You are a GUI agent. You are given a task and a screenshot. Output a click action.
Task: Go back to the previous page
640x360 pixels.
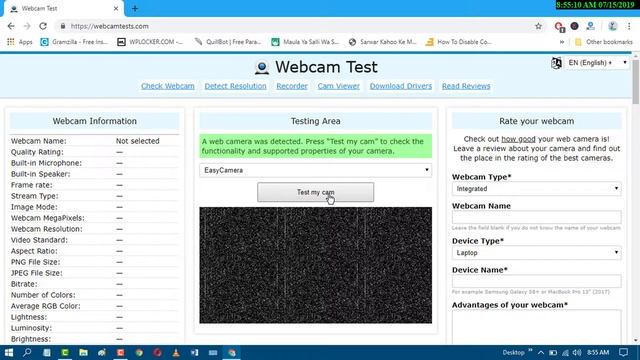tap(11, 26)
